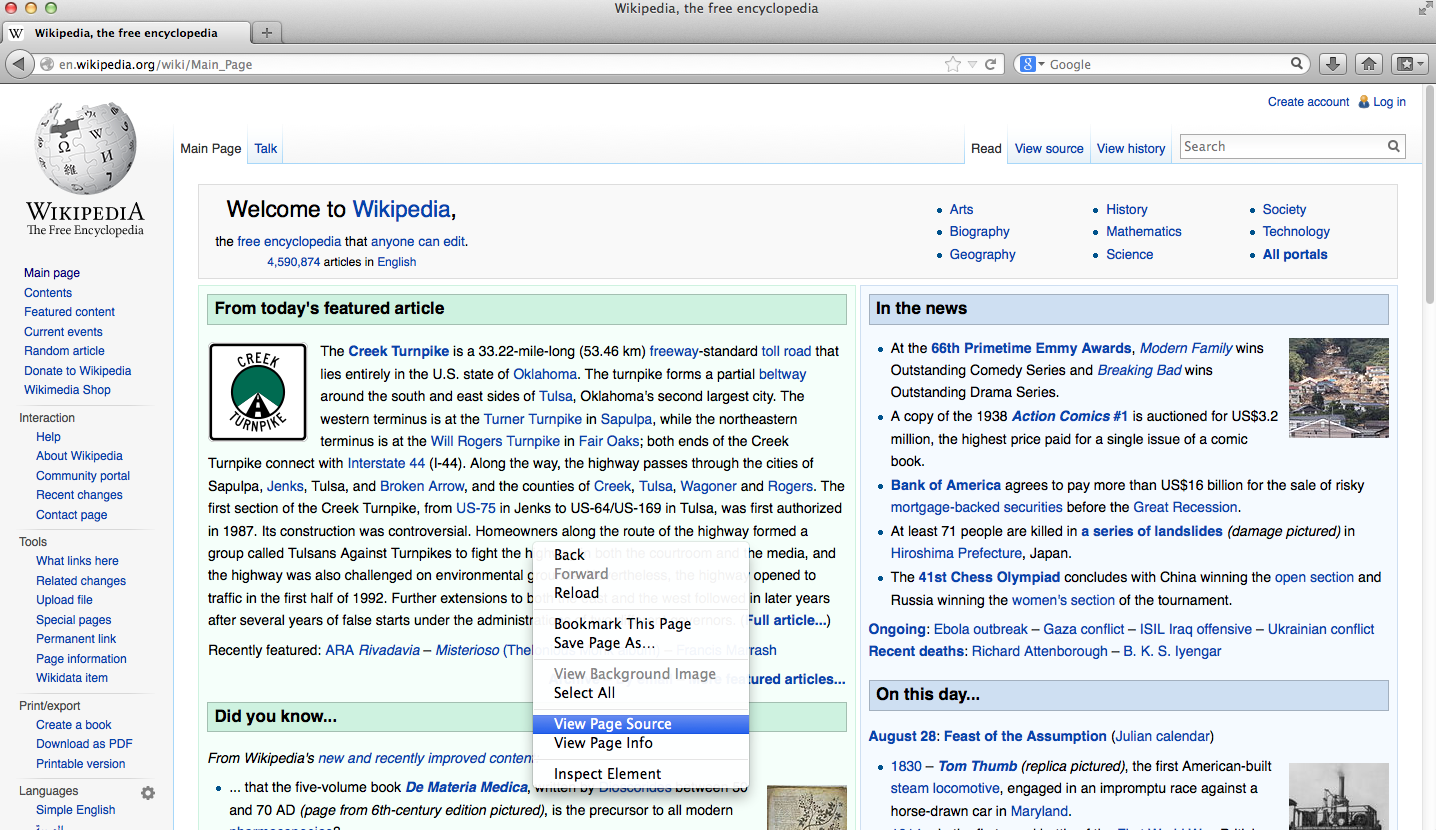
Task: Click in the Wikipedia Search field
Action: (1282, 147)
